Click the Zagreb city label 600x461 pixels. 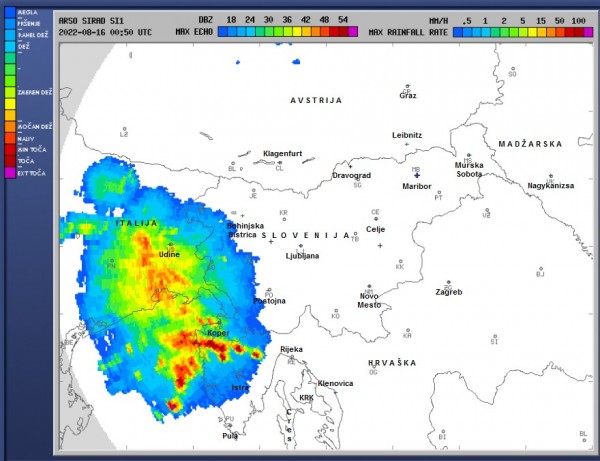click(x=449, y=292)
